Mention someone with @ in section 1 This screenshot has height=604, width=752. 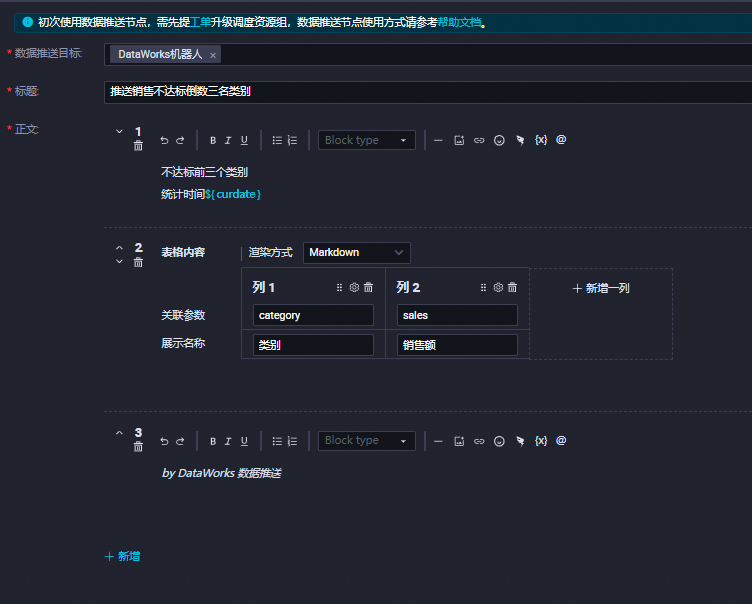(x=561, y=140)
